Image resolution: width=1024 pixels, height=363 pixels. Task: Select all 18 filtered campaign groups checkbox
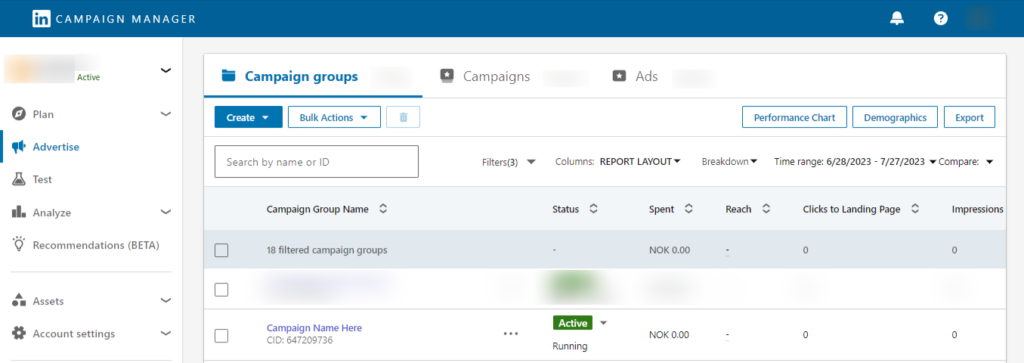[221, 250]
